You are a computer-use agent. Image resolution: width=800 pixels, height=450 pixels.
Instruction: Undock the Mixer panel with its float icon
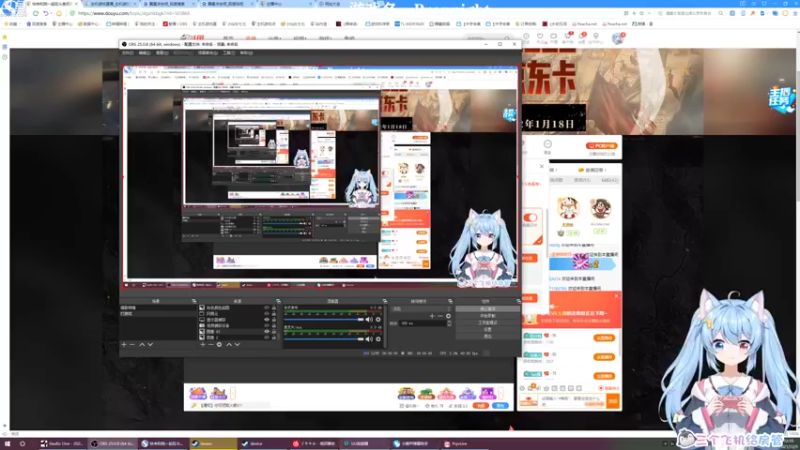point(385,302)
